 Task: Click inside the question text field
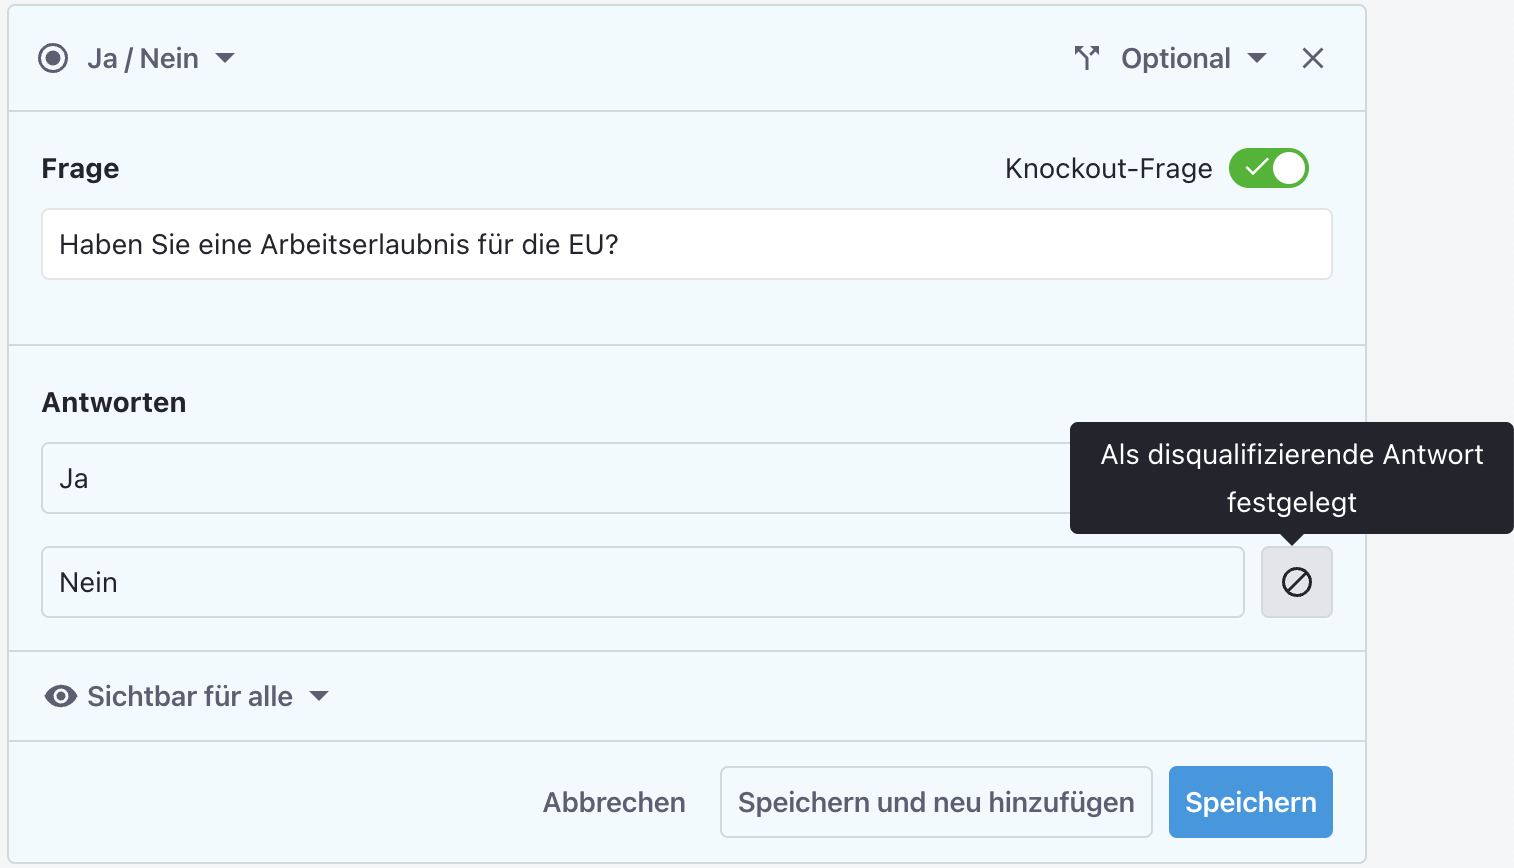coord(686,244)
